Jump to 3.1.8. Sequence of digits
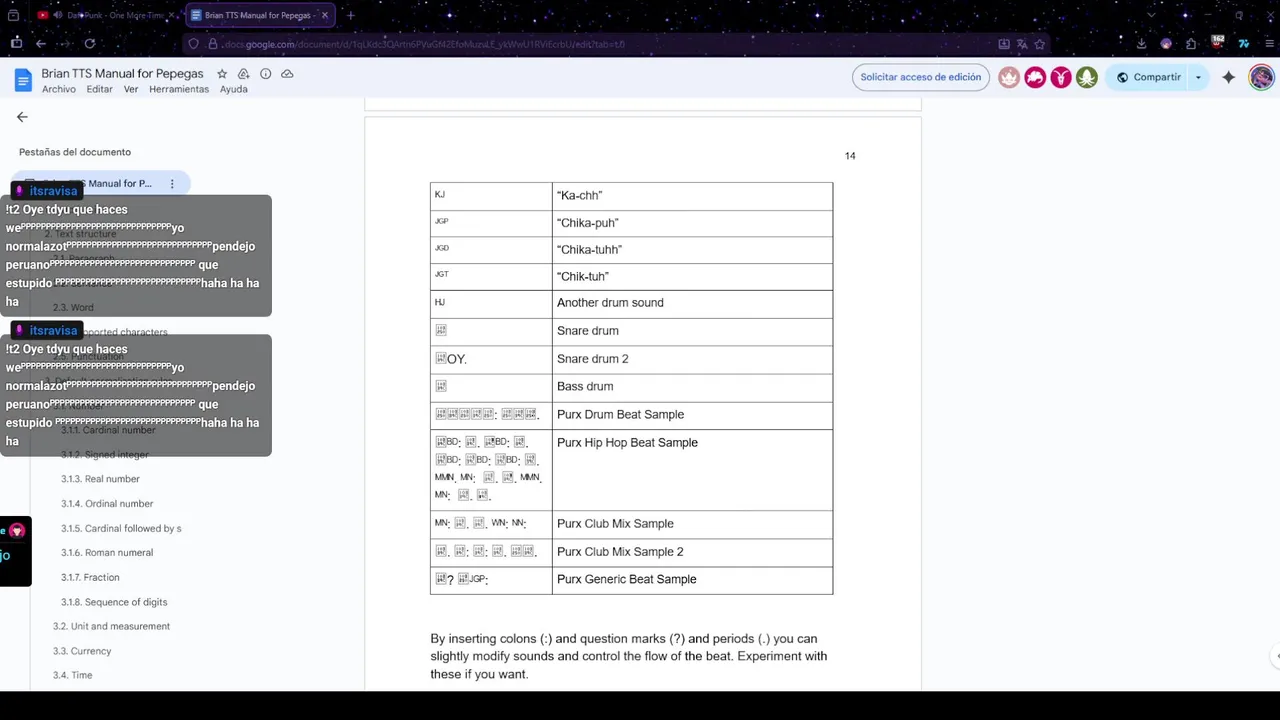The height and width of the screenshot is (720, 1280). 114,602
